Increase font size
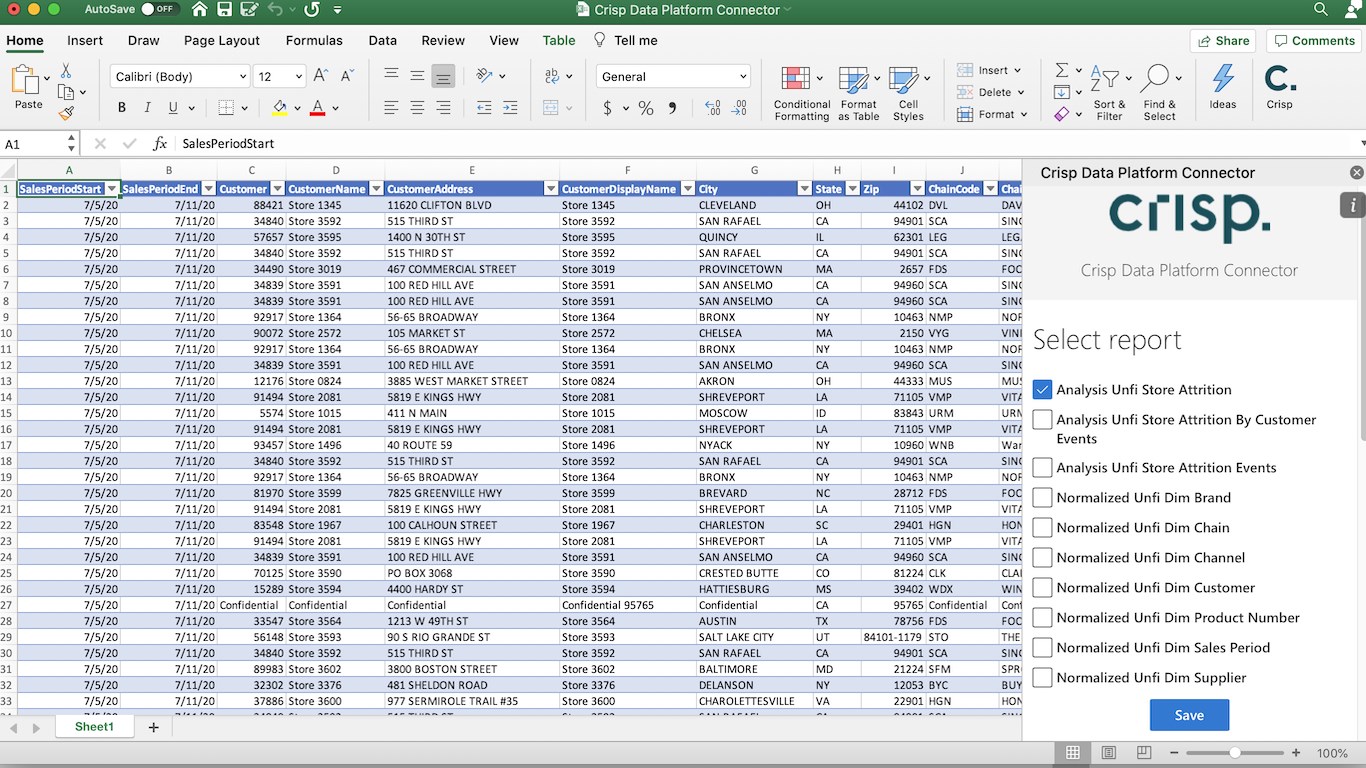1366x768 pixels. (321, 76)
